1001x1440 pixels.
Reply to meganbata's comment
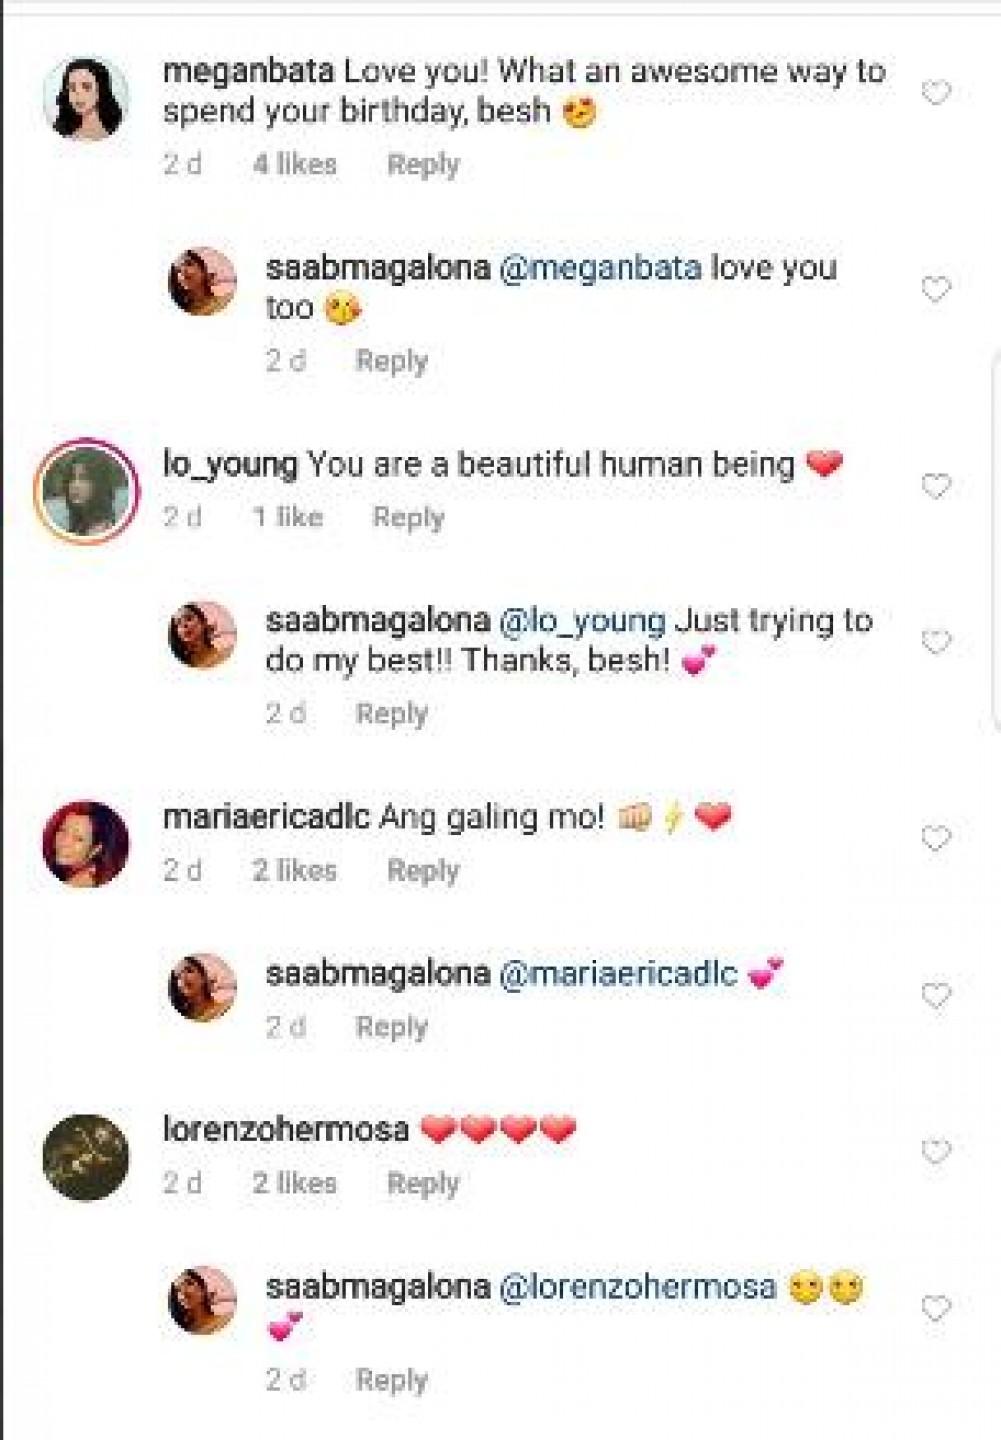click(x=423, y=165)
